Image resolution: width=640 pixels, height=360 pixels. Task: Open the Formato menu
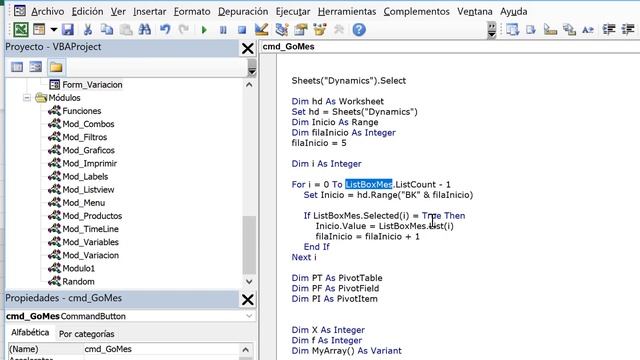coord(192,11)
